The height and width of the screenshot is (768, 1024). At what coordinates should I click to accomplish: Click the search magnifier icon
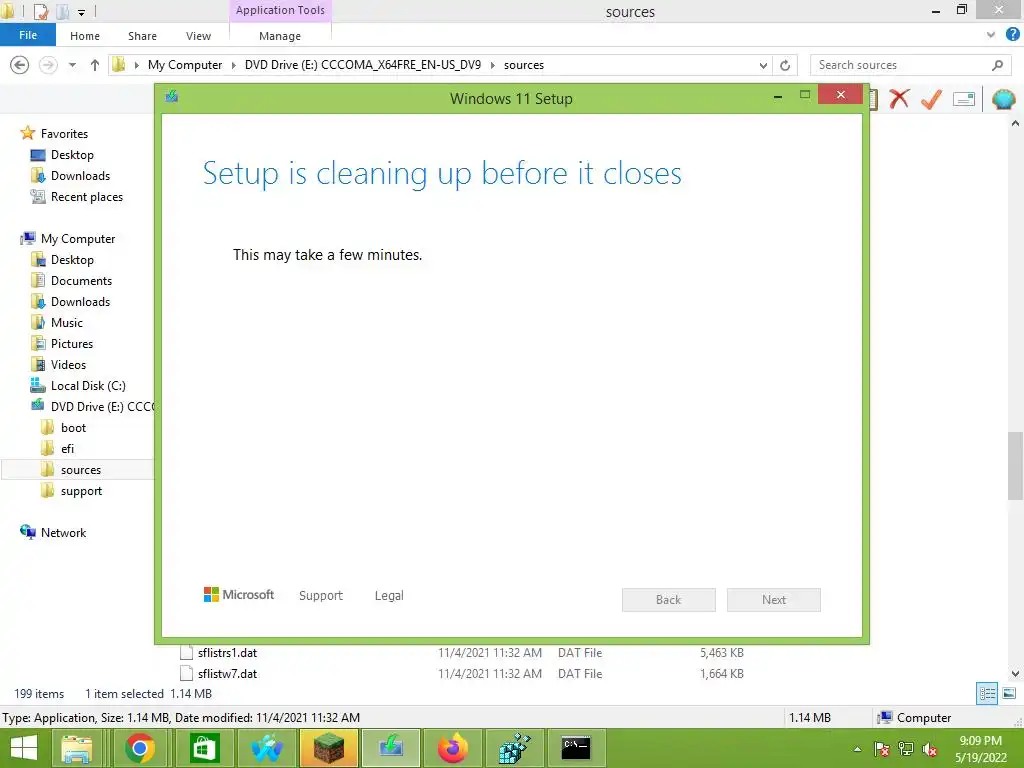[x=997, y=65]
